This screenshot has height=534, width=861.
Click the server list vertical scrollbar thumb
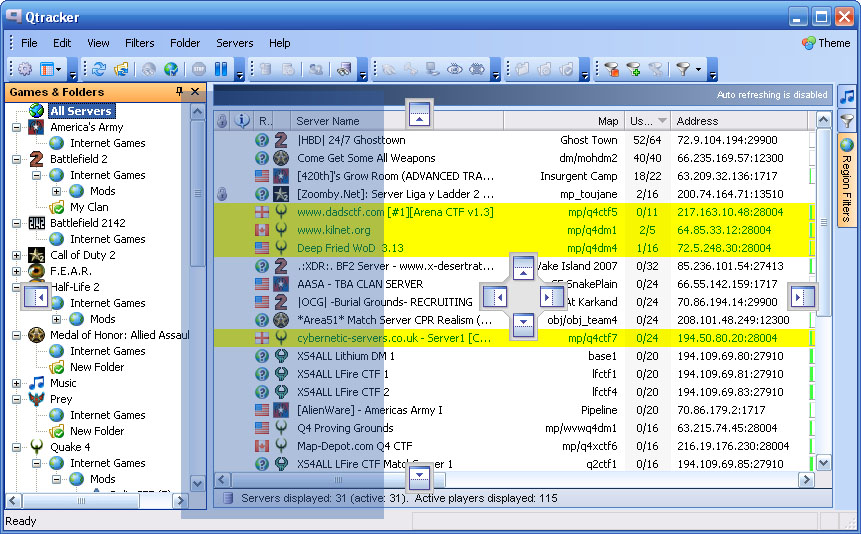click(x=824, y=222)
